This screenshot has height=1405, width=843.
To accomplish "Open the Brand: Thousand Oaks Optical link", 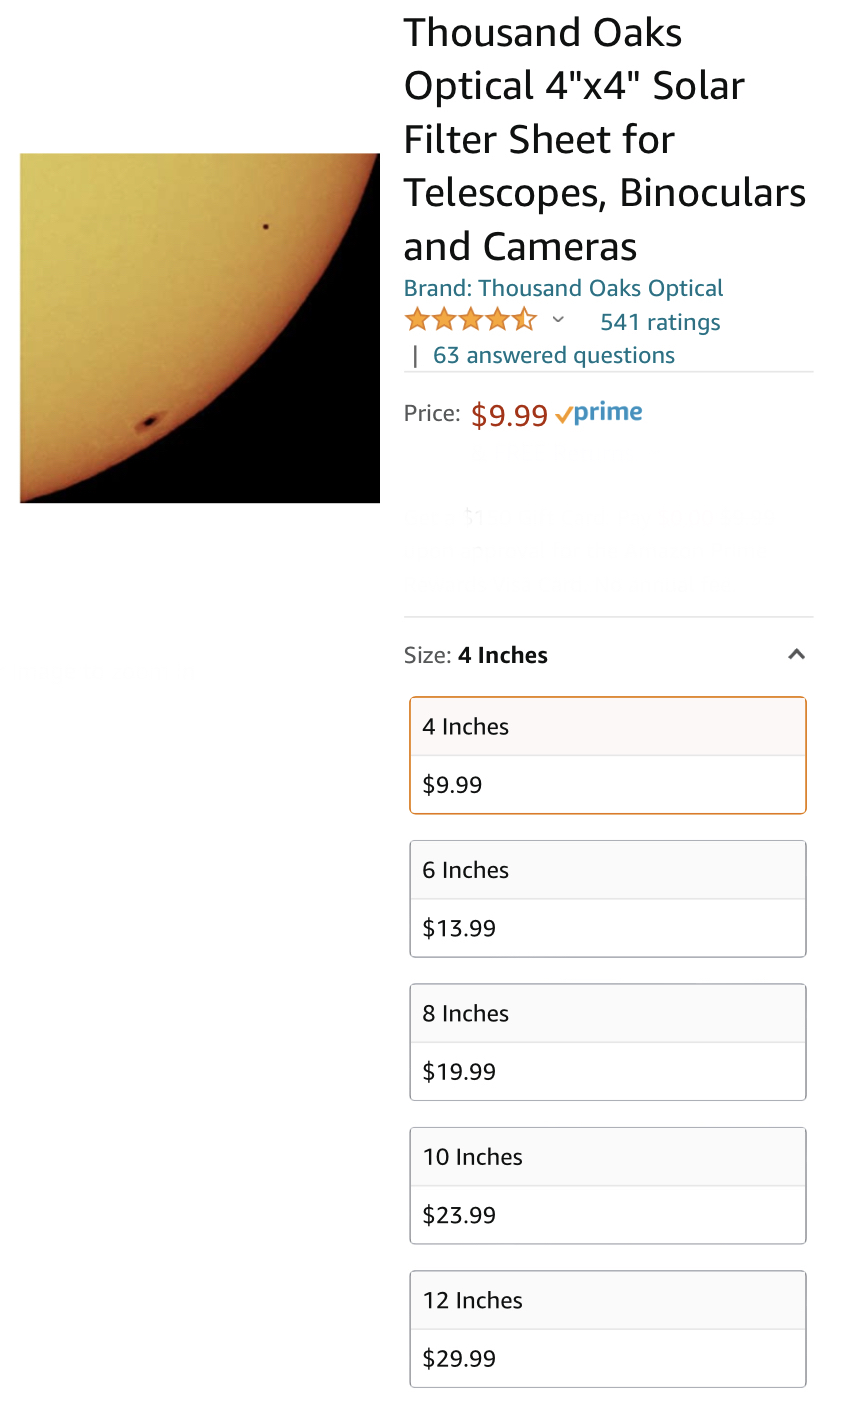I will 563,288.
